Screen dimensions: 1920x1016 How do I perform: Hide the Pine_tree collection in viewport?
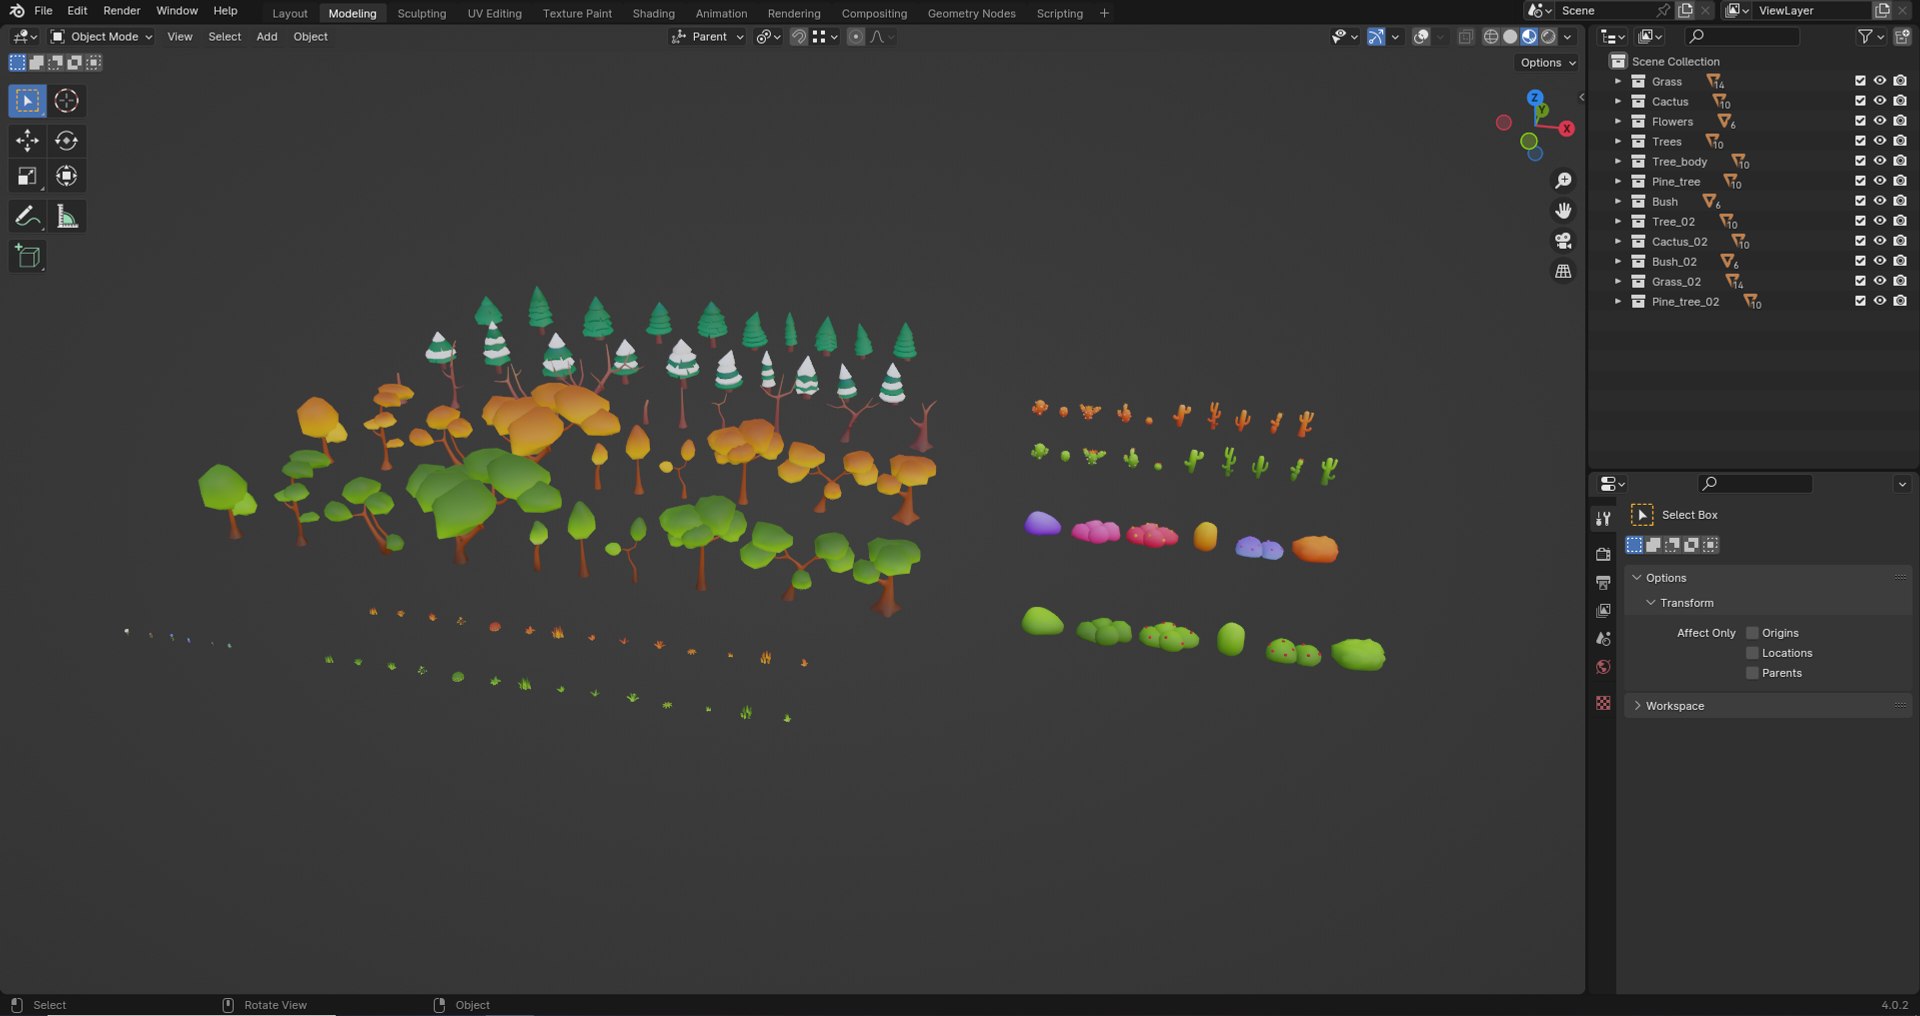pos(1880,181)
